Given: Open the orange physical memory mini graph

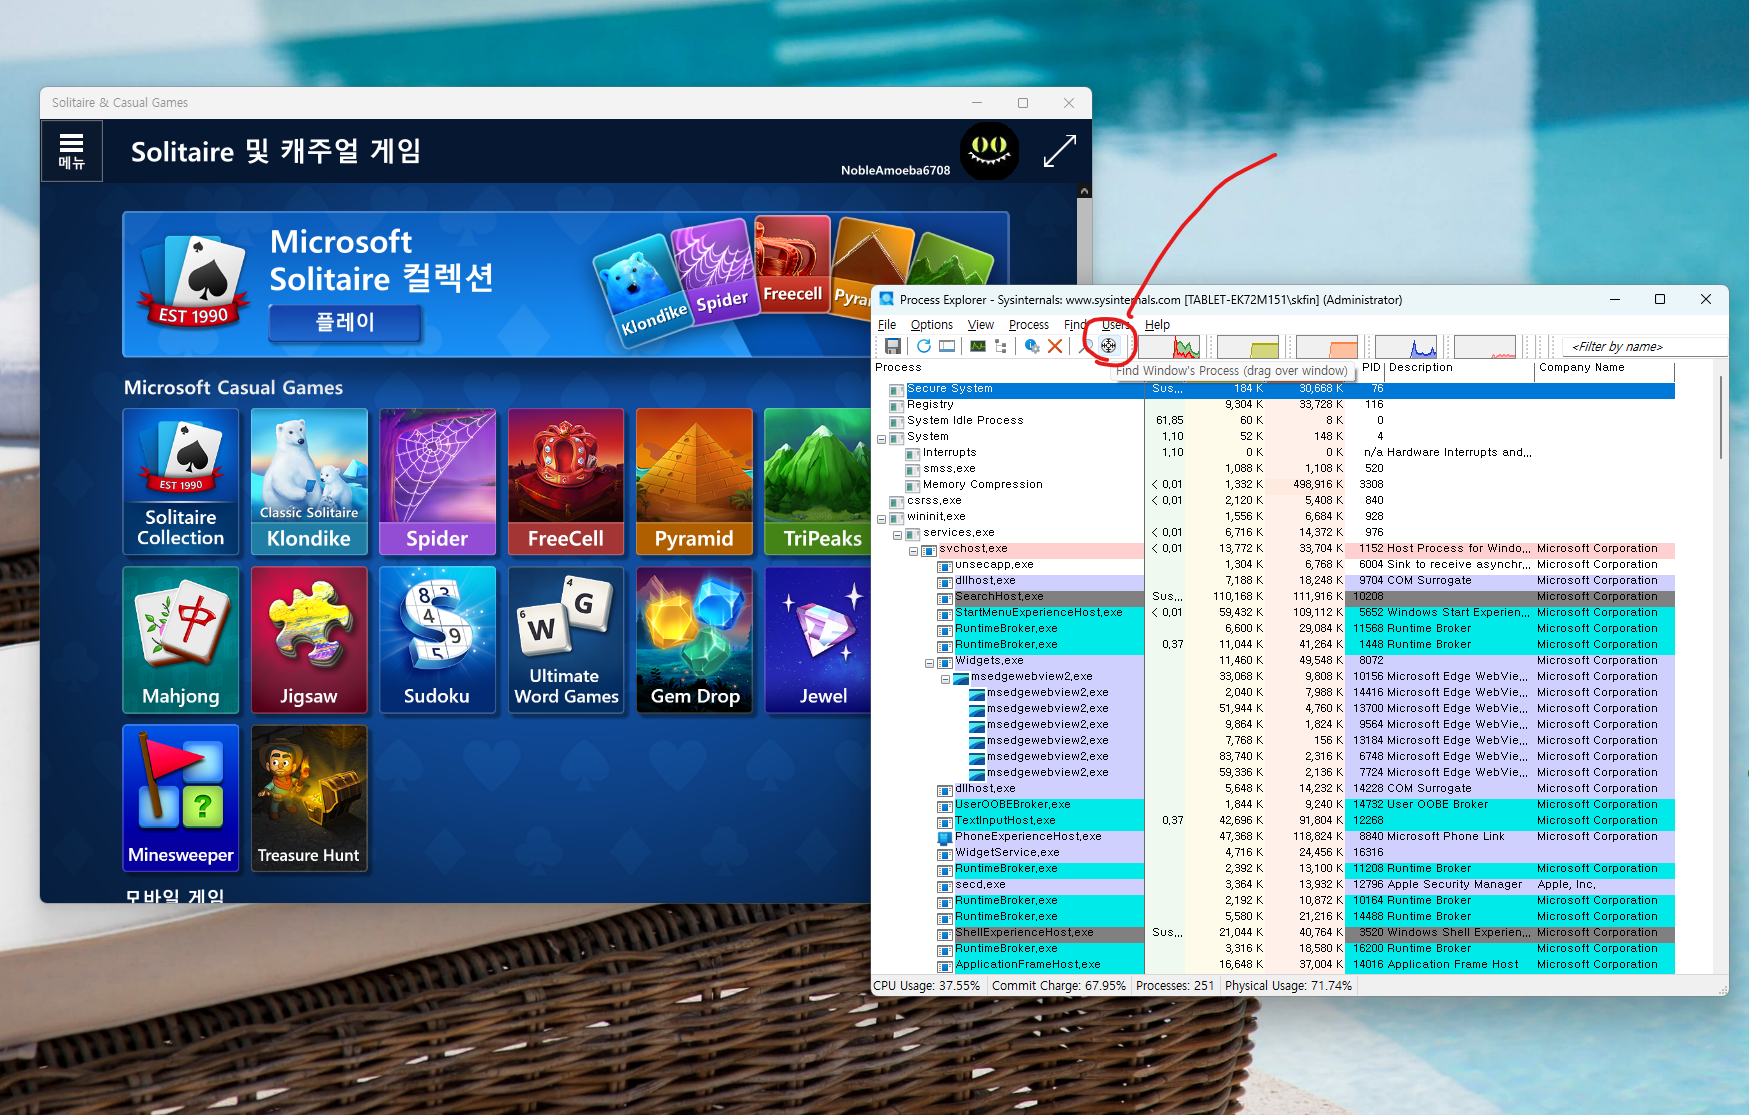Looking at the screenshot, I should (1327, 347).
